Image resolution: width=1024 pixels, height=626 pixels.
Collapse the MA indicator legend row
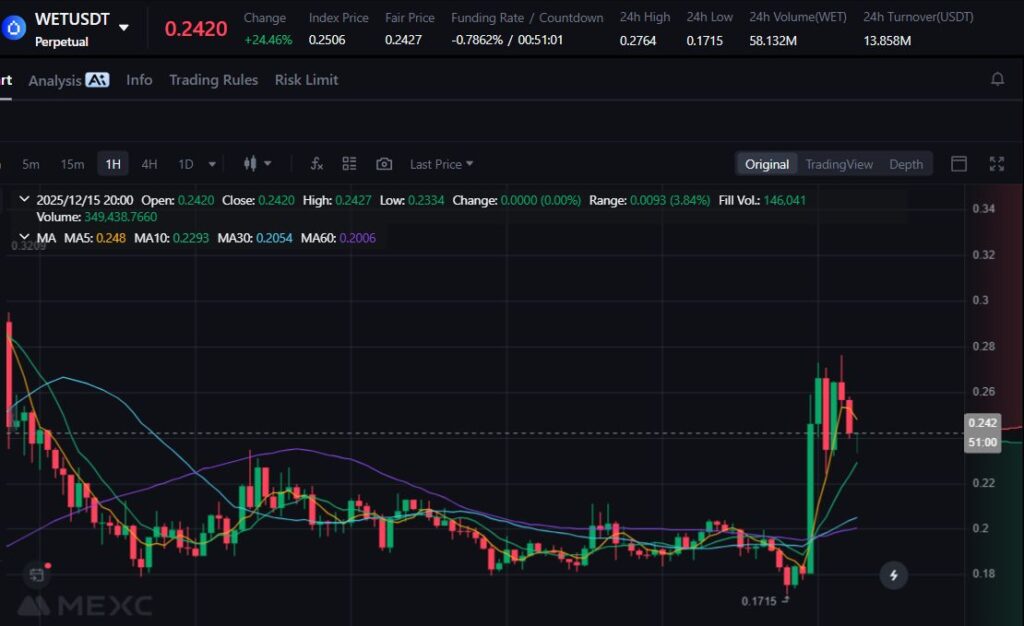[23, 238]
